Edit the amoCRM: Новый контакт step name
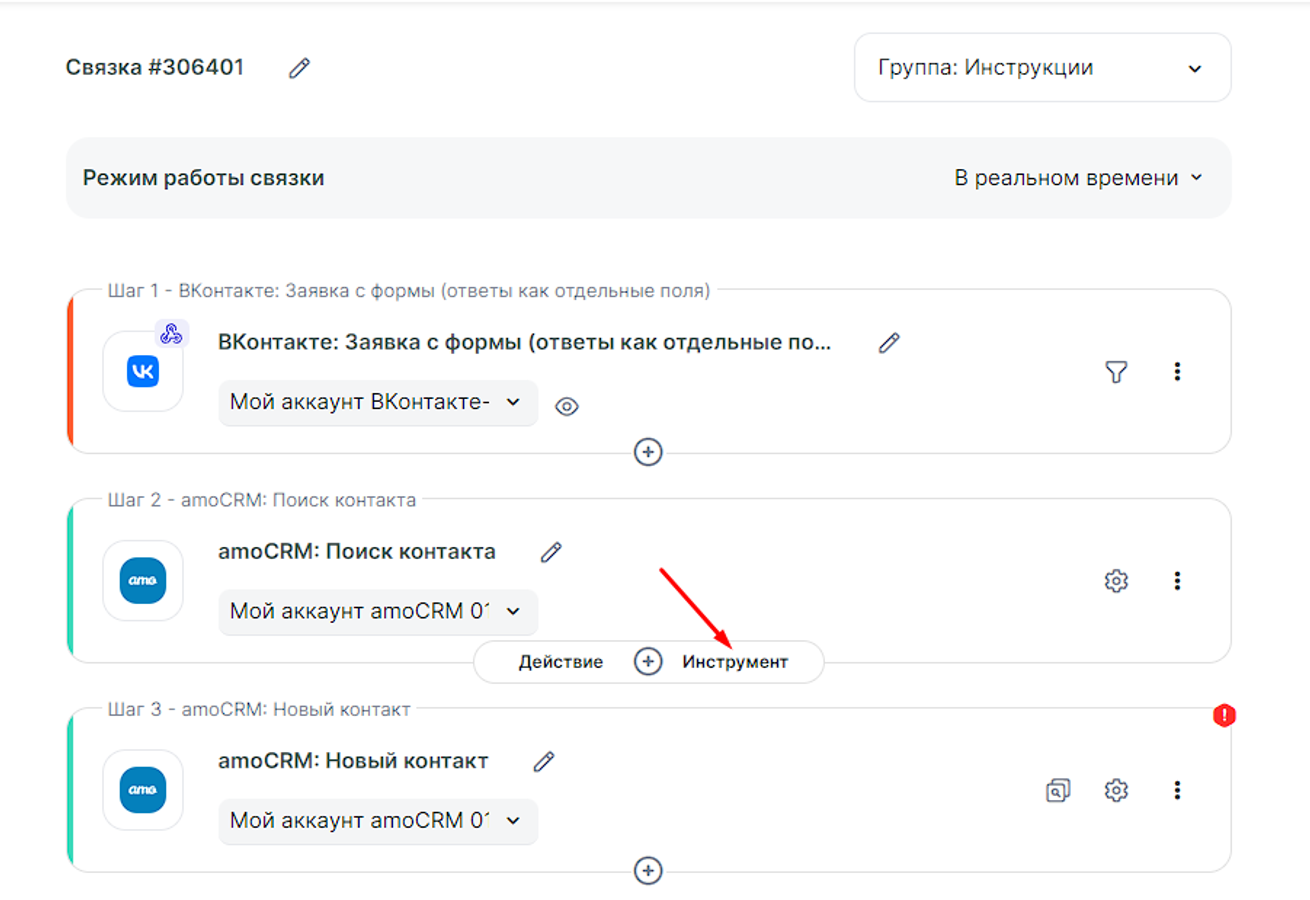The height and width of the screenshot is (900, 1310). pos(544,761)
